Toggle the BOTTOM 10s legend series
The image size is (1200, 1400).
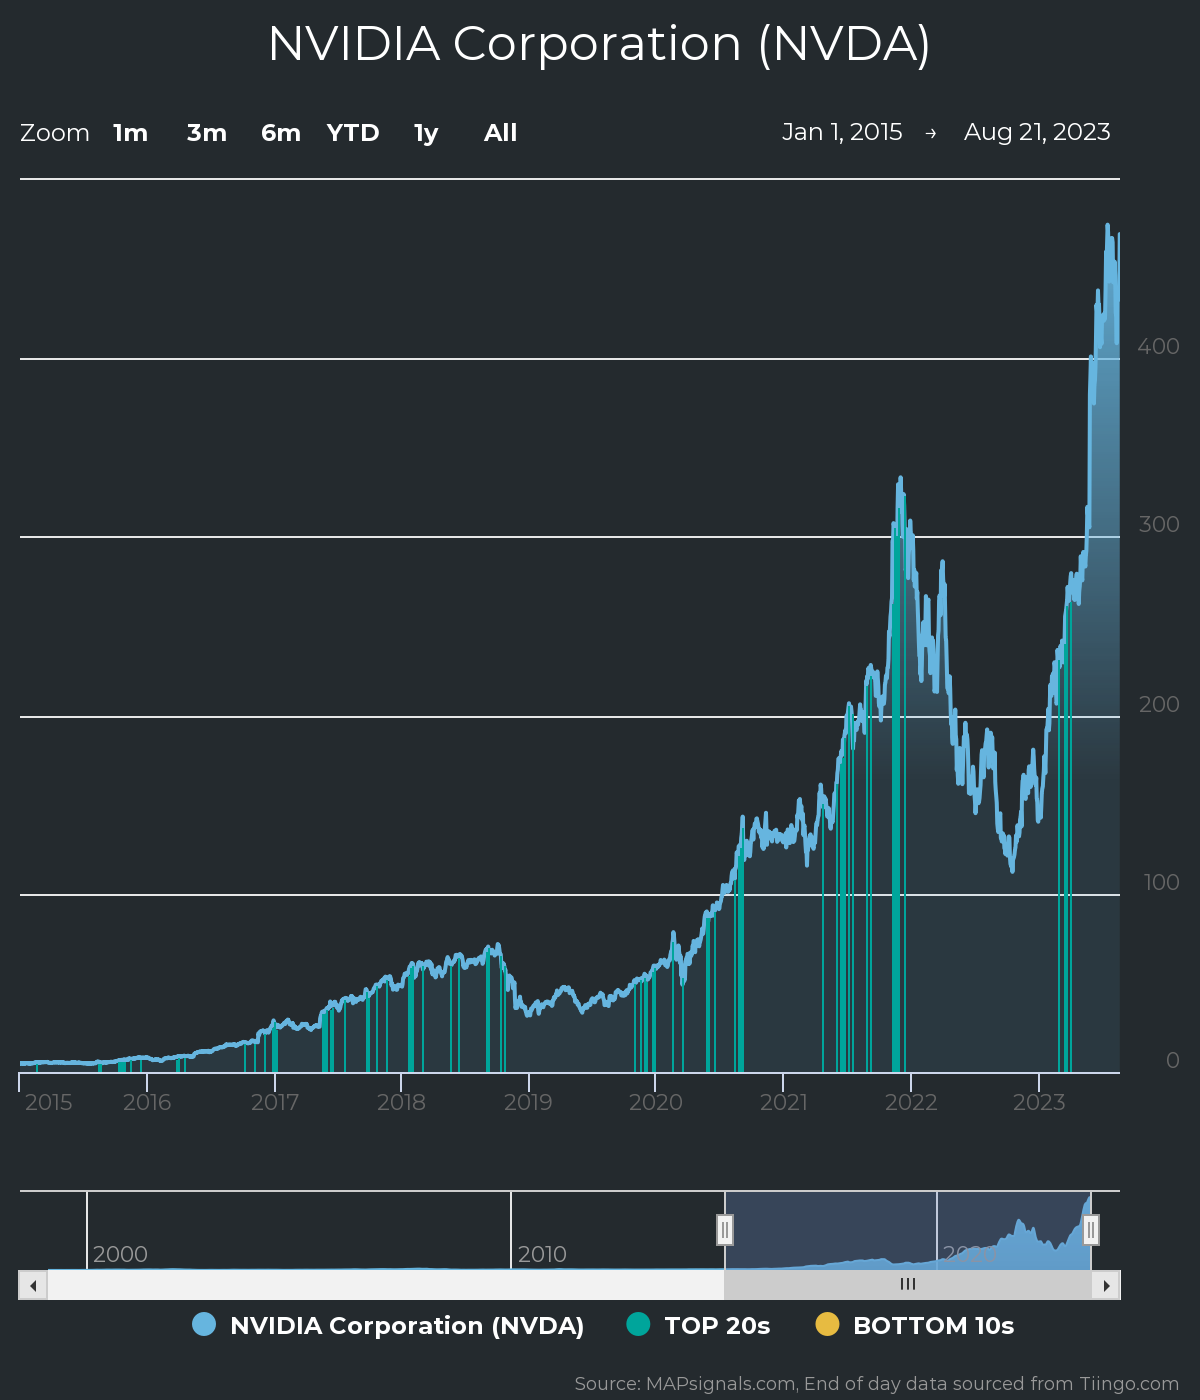coord(915,1325)
